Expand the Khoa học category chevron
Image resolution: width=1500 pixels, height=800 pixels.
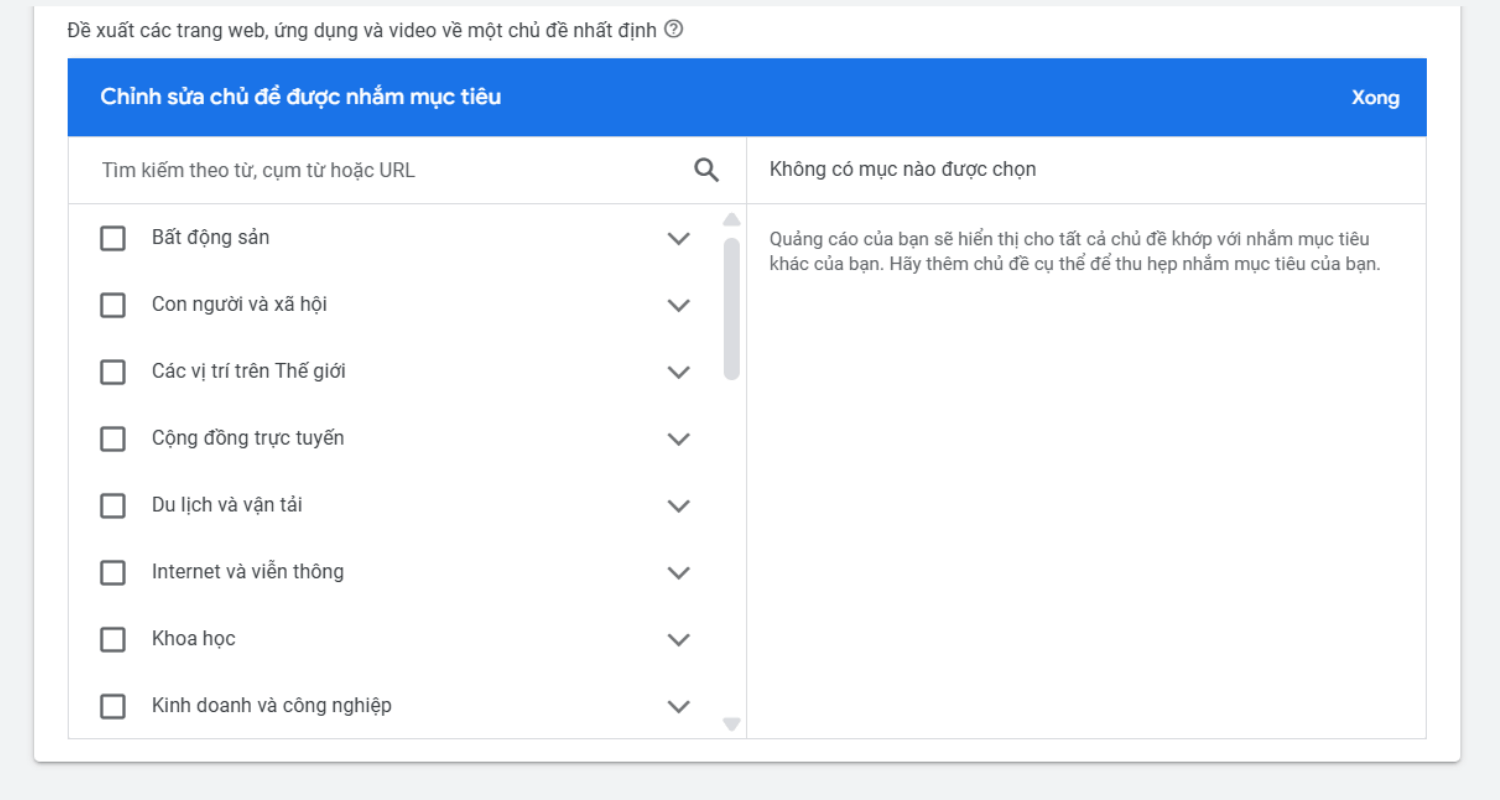point(679,640)
